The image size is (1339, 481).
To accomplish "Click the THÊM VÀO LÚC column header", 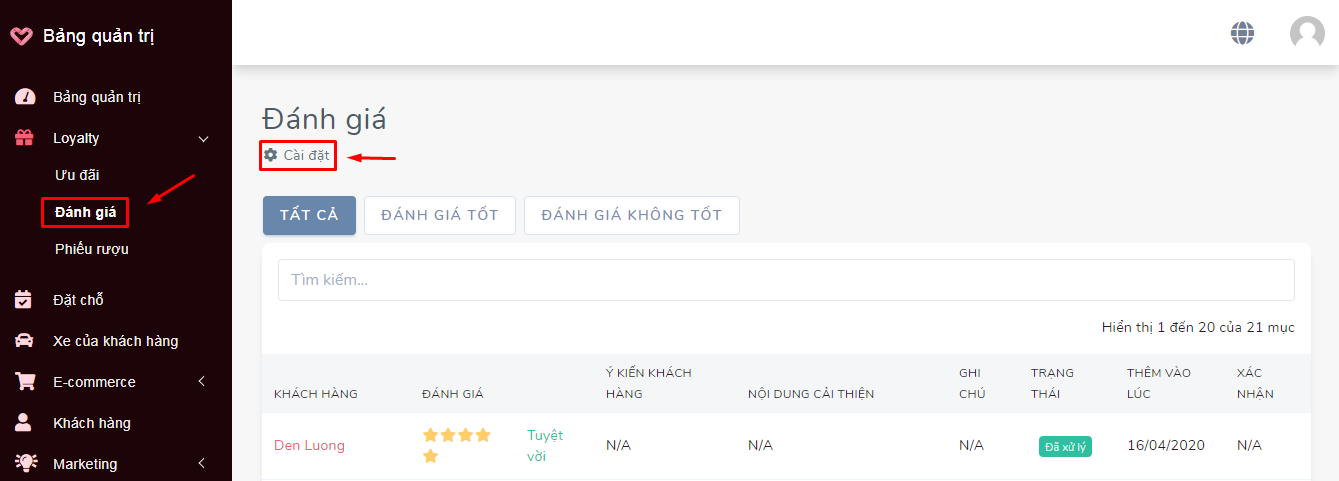I will coord(1159,383).
